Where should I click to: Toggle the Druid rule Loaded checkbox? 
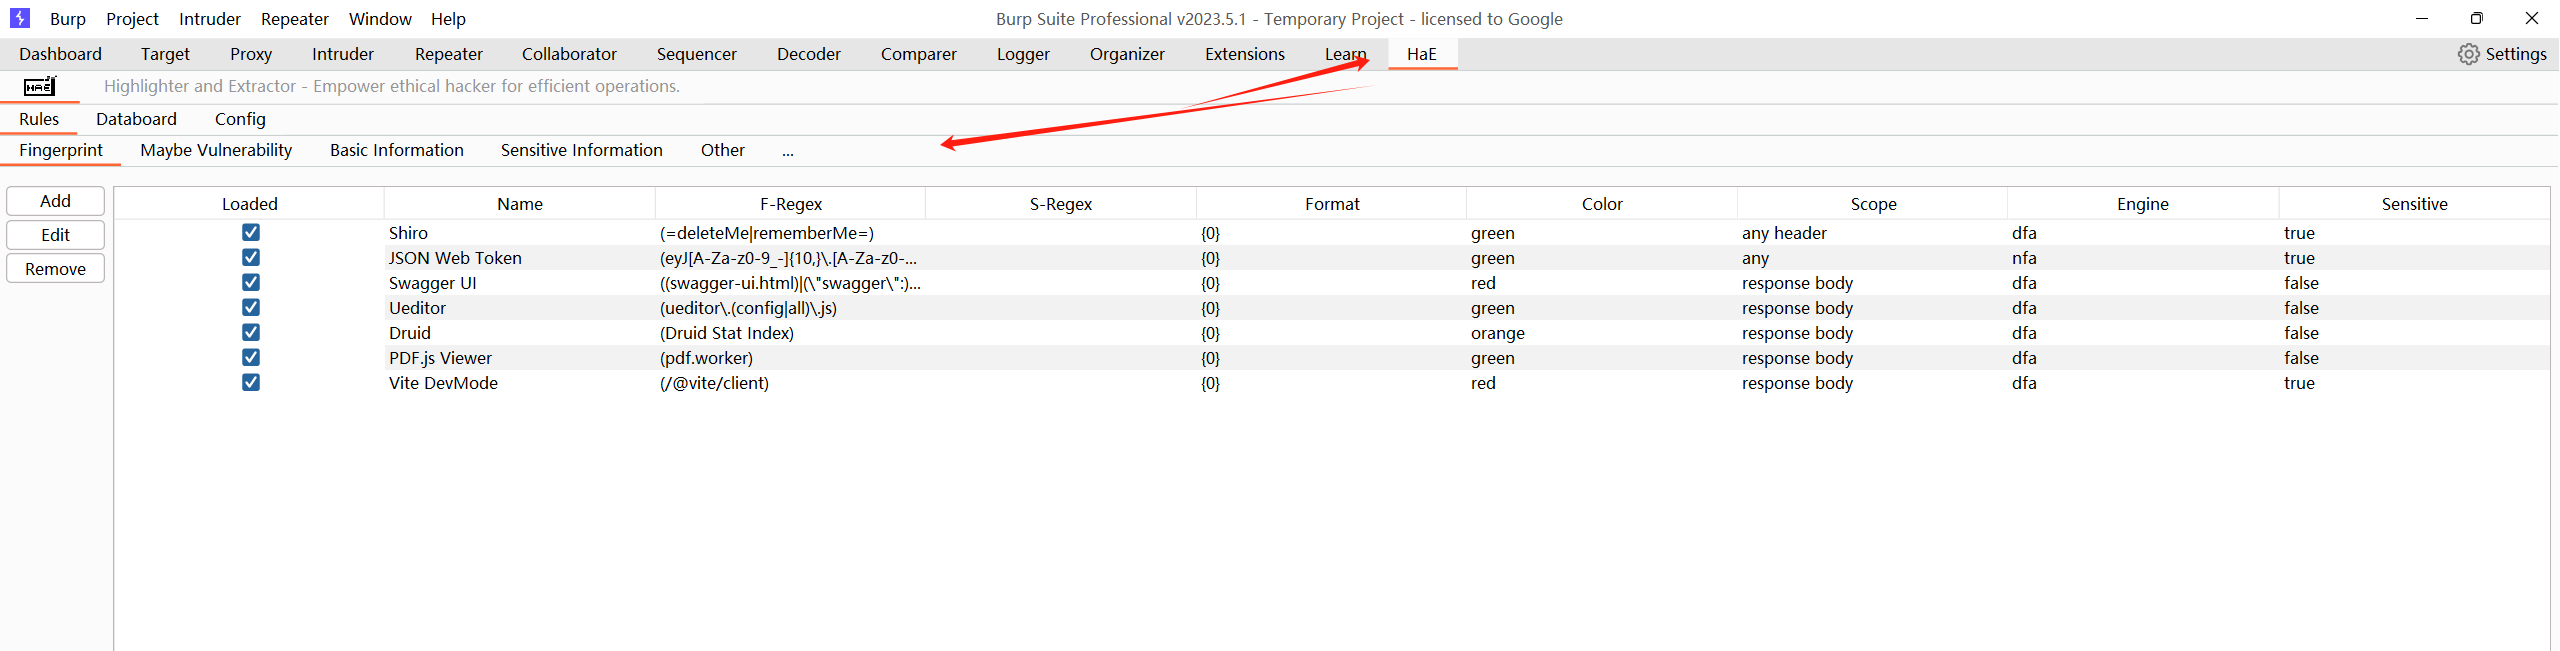pos(251,332)
